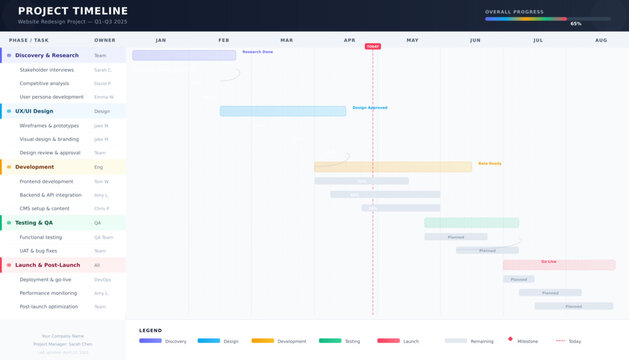Click the grey Remaining legend swatch
This screenshot has height=360, width=629.
[456, 341]
